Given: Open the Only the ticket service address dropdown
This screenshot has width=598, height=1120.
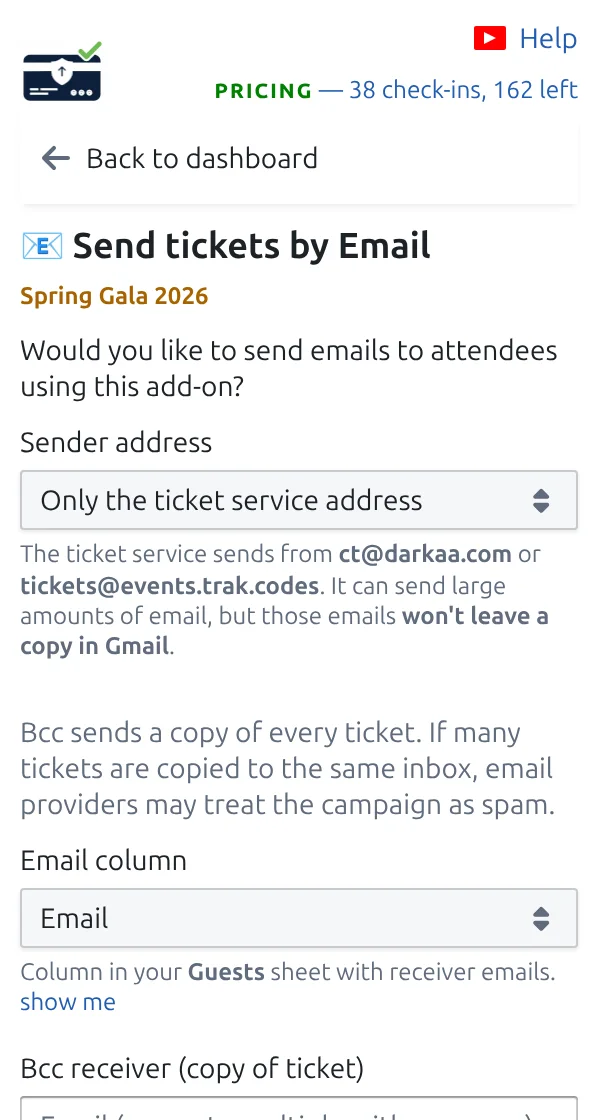Looking at the screenshot, I should pos(299,500).
